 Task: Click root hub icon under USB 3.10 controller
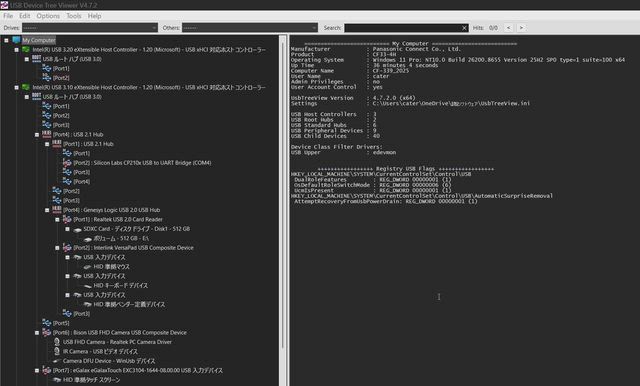coord(36,97)
